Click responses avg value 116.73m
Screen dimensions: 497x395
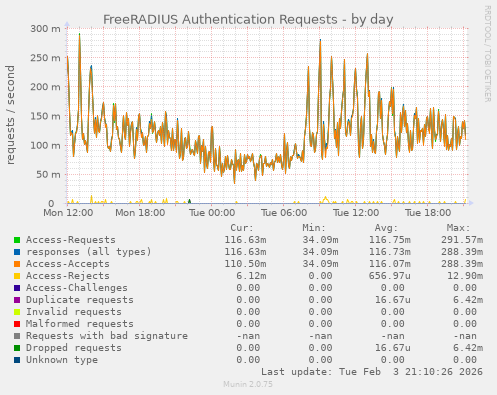pos(389,252)
